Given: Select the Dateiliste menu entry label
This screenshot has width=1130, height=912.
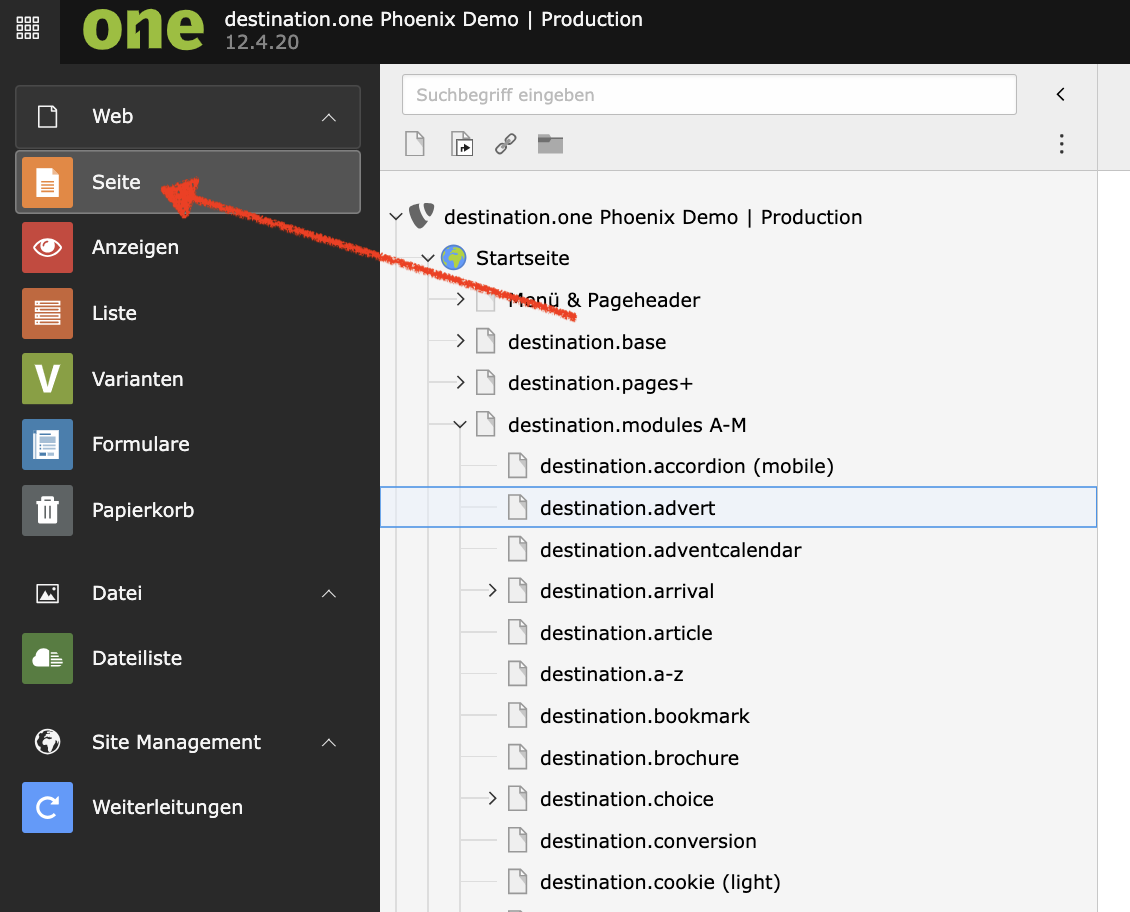Looking at the screenshot, I should (x=137, y=658).
